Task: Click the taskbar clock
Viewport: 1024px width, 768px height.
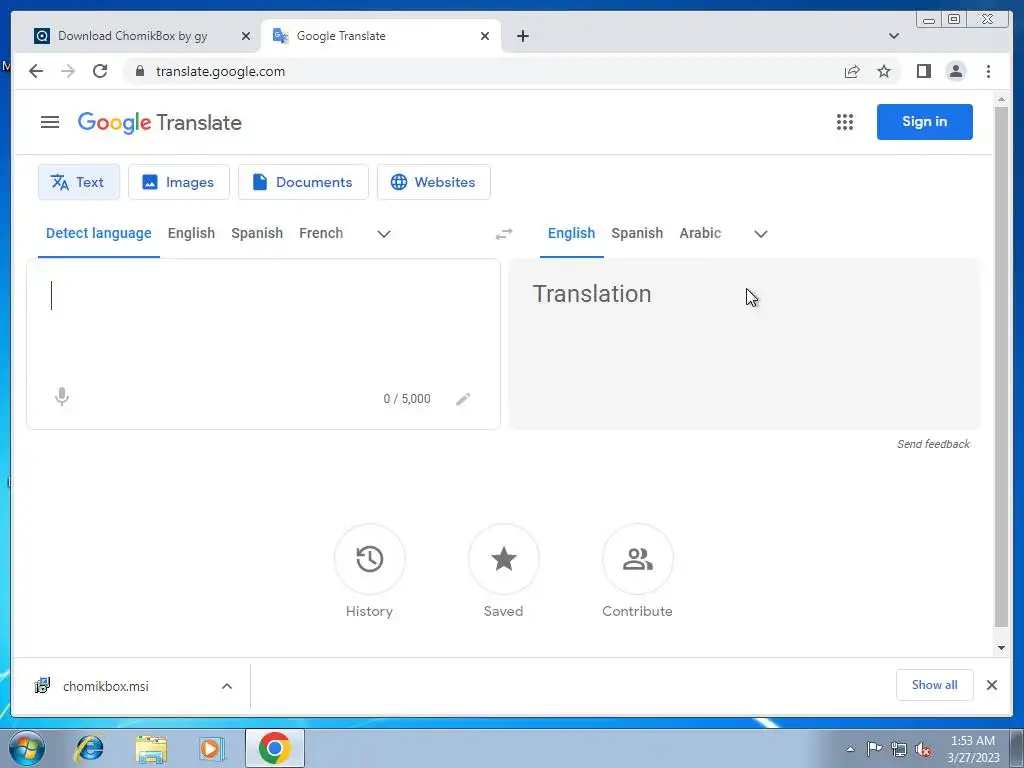Action: click(973, 749)
